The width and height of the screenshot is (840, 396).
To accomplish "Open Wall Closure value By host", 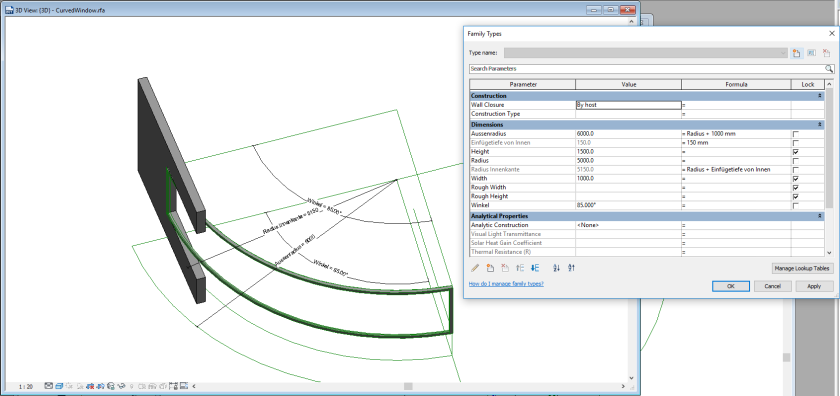I will [628, 105].
